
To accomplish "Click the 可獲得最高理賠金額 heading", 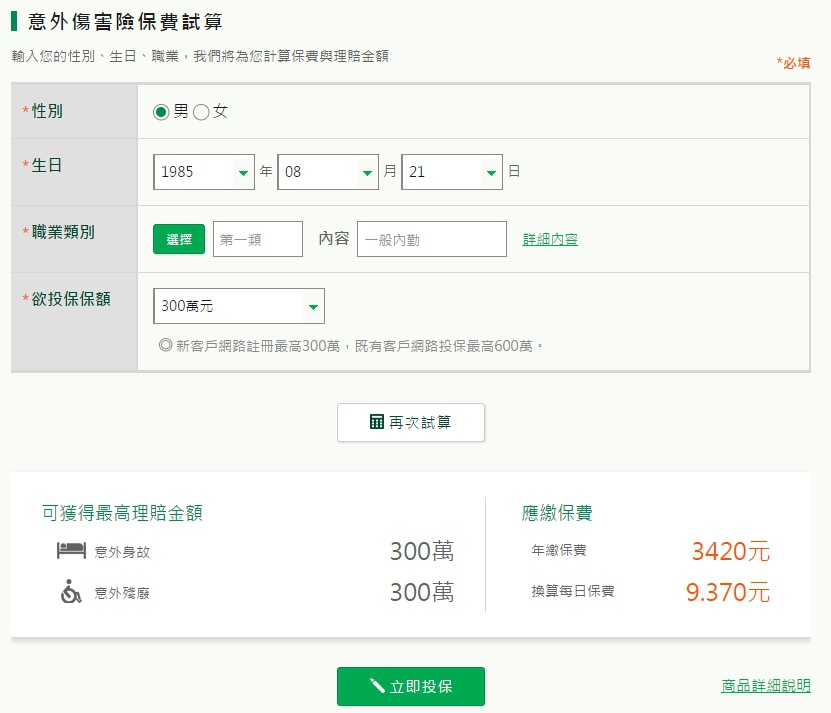I will [122, 513].
